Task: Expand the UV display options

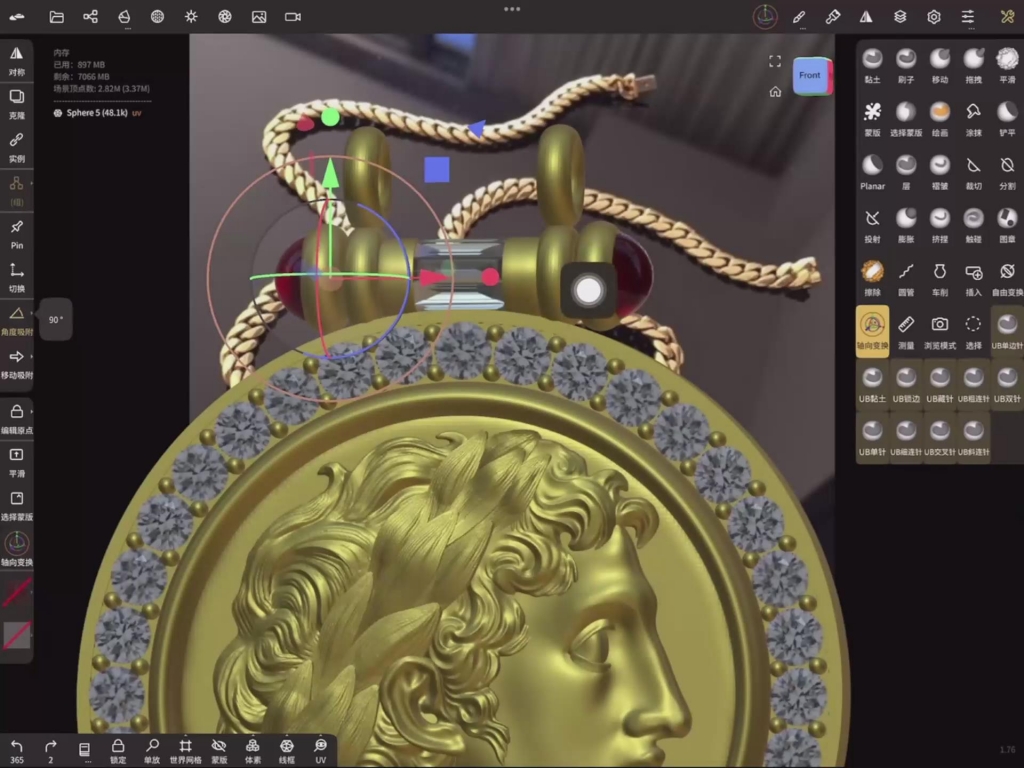Action: [320, 751]
